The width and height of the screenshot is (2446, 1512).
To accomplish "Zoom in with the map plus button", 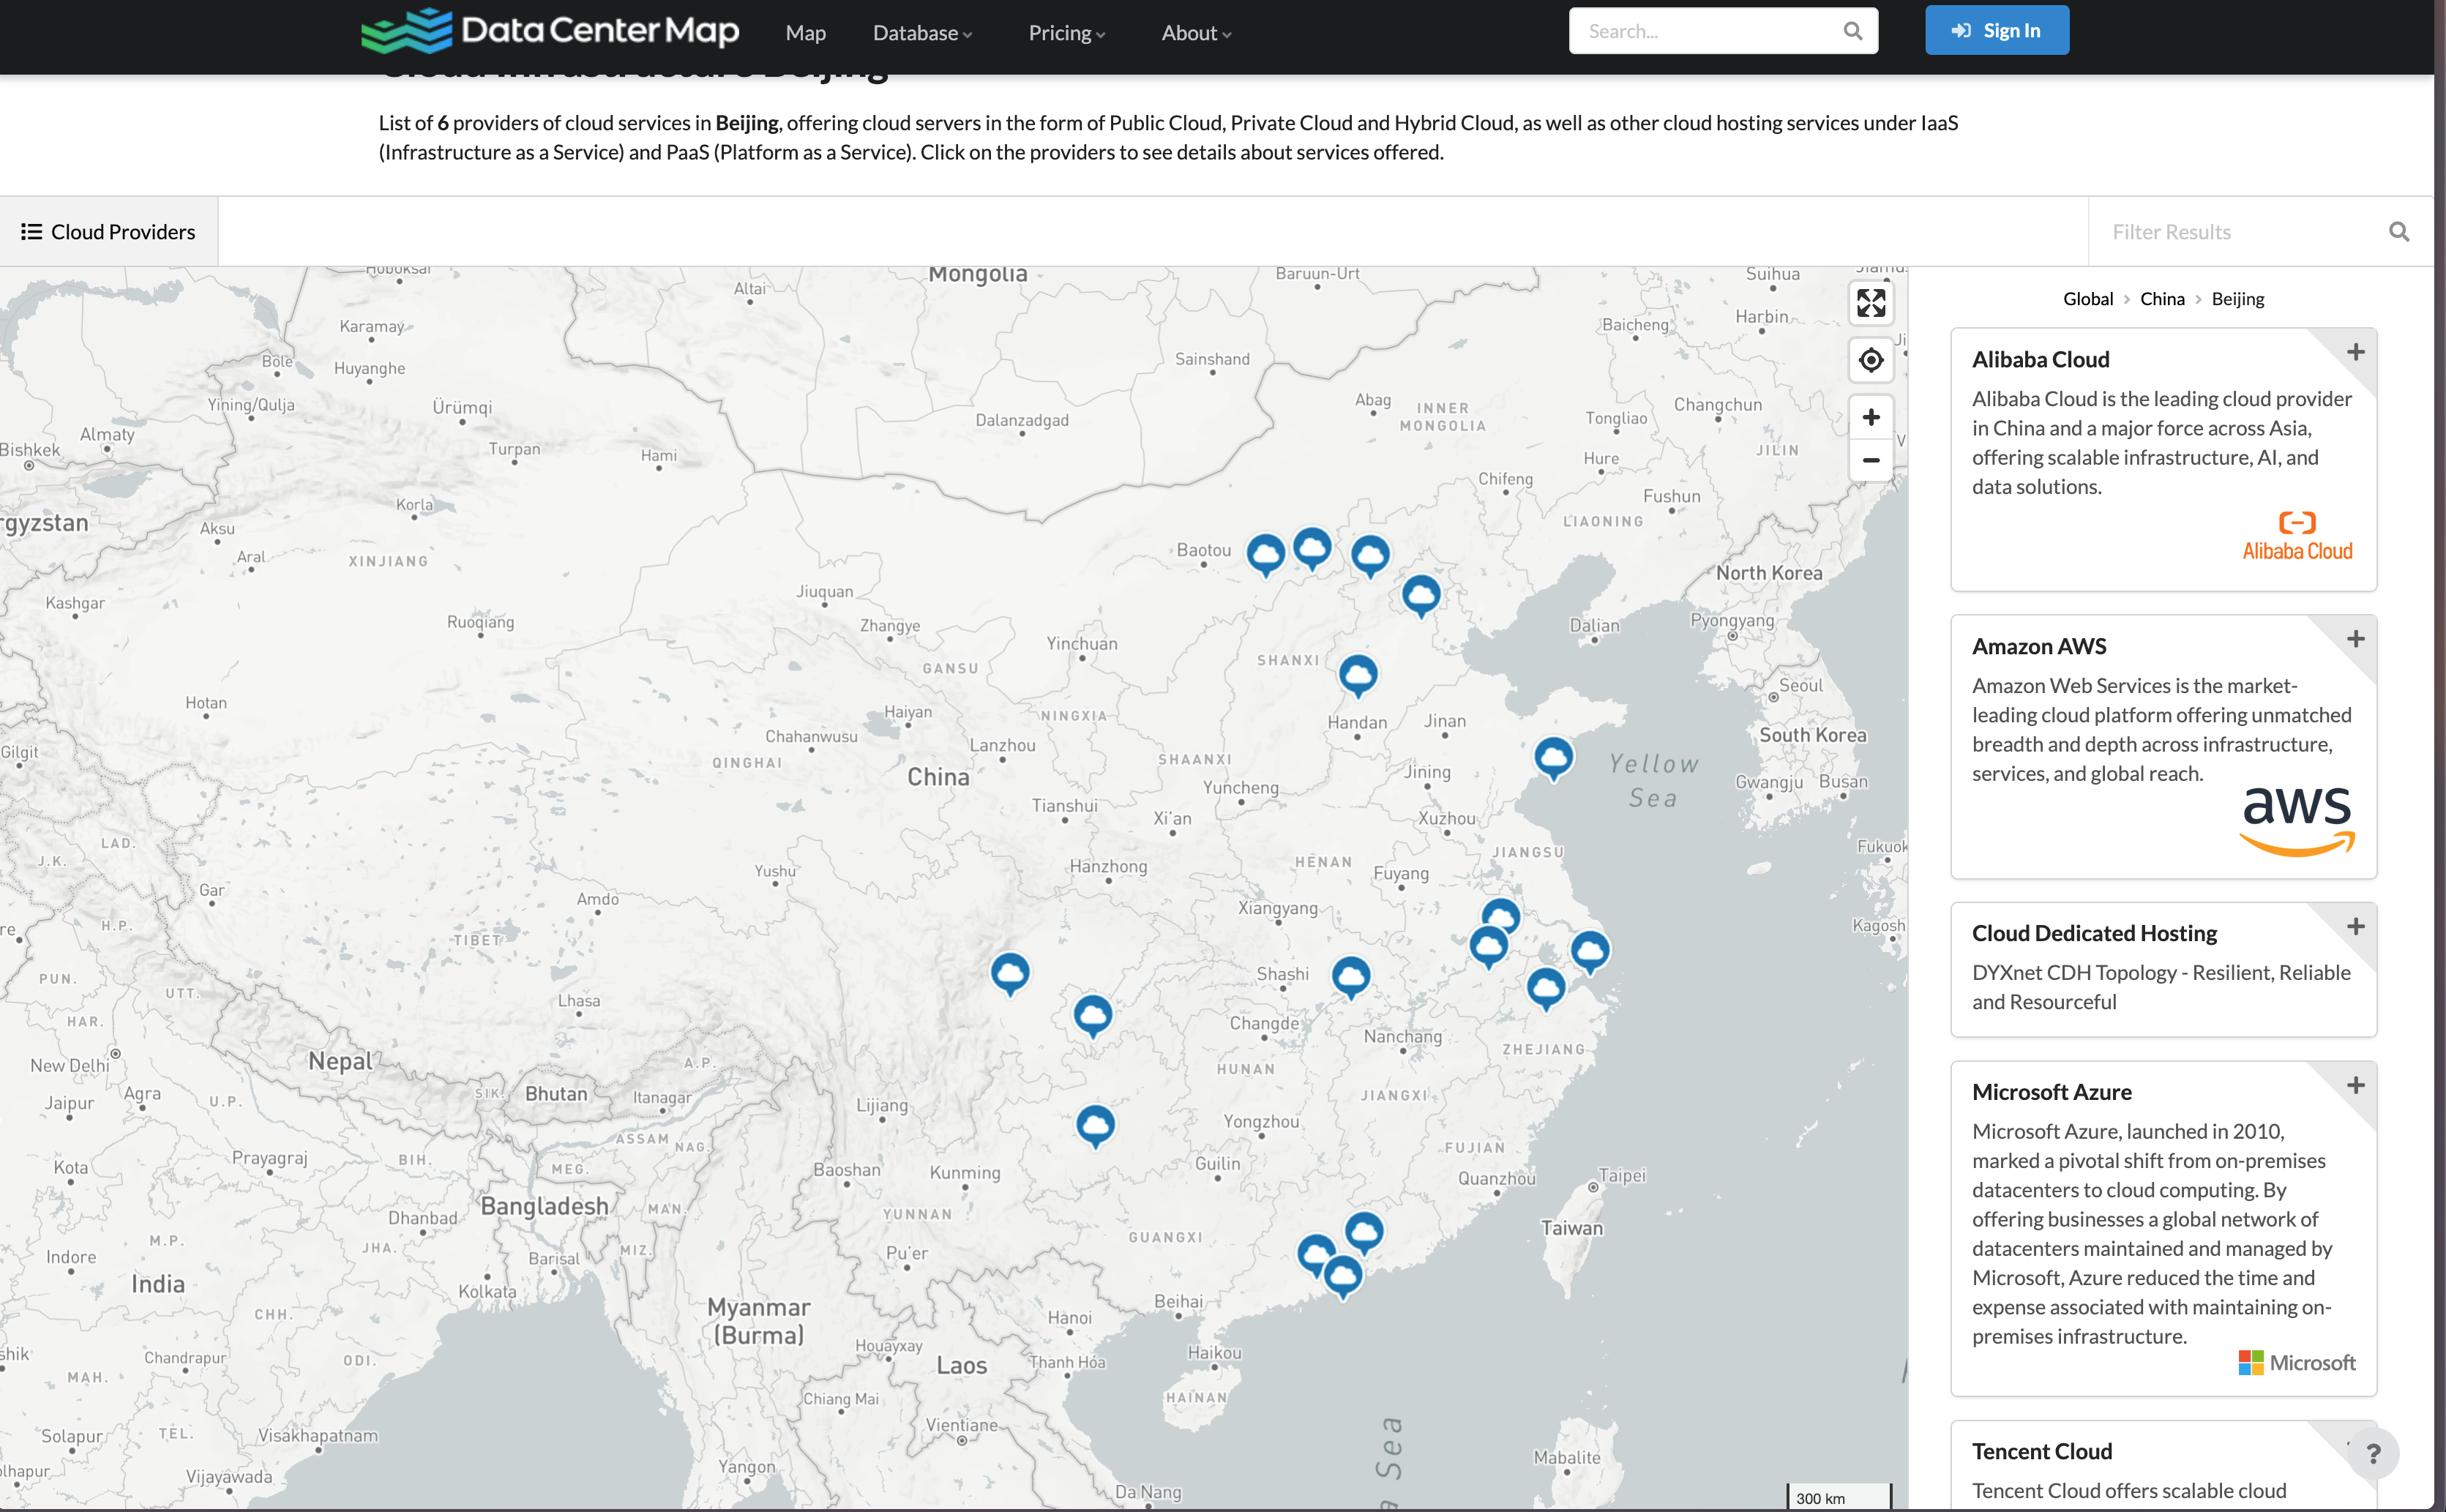I will tap(1870, 417).
